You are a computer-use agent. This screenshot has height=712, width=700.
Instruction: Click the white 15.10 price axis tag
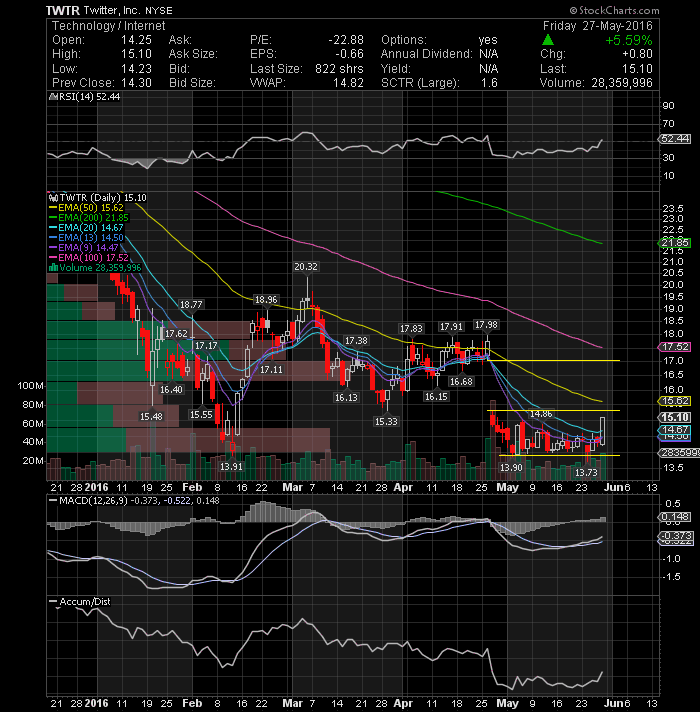[x=675, y=417]
